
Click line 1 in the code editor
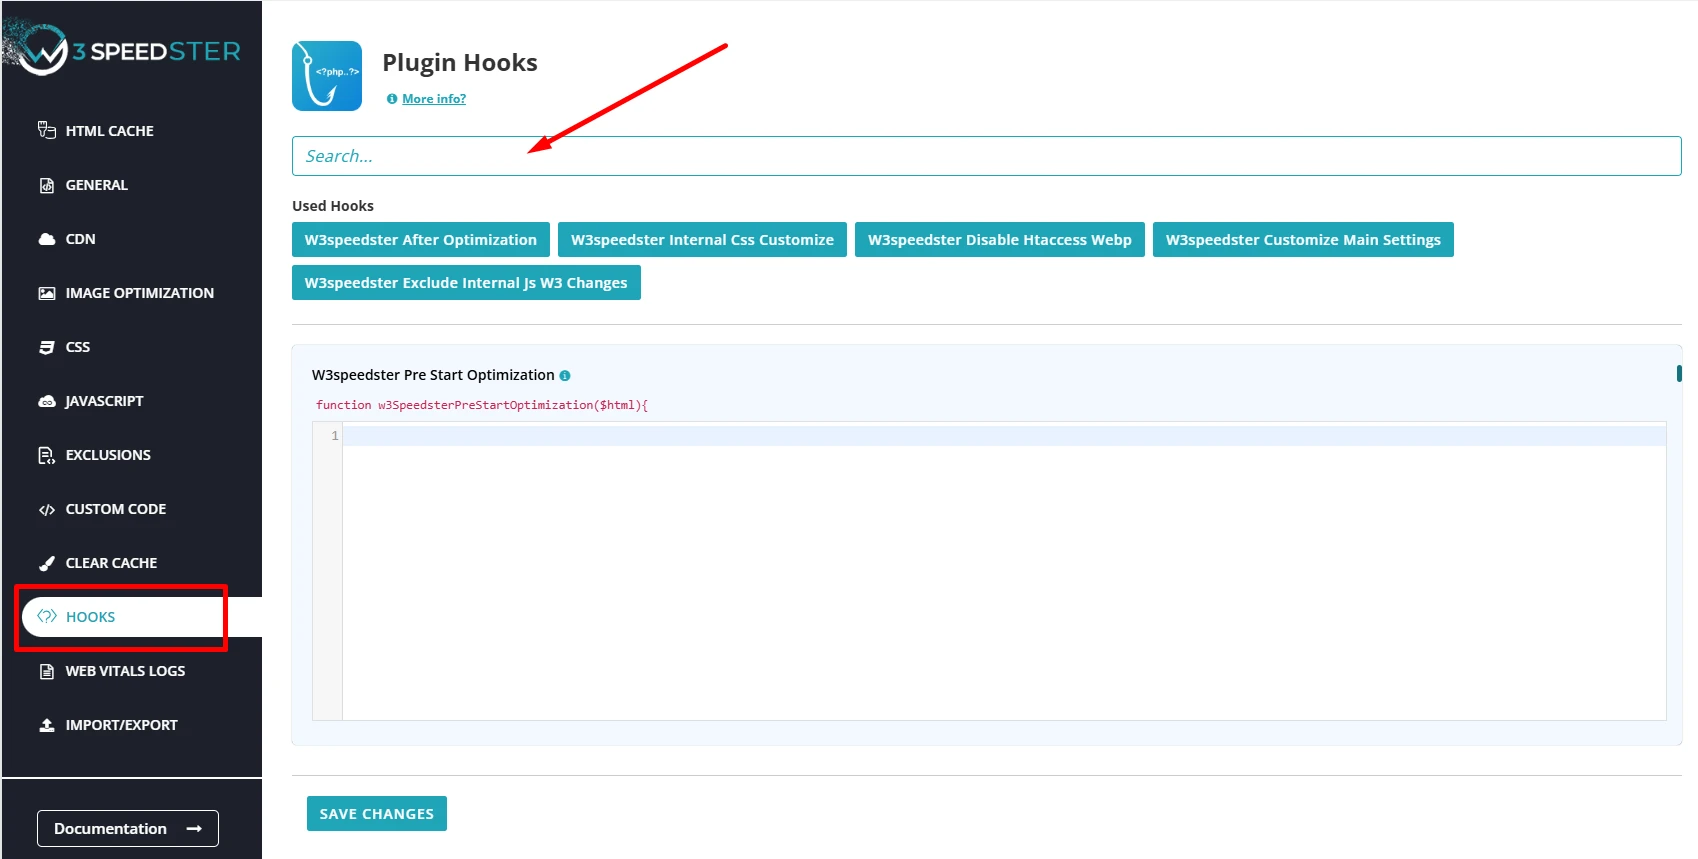(x=1000, y=436)
